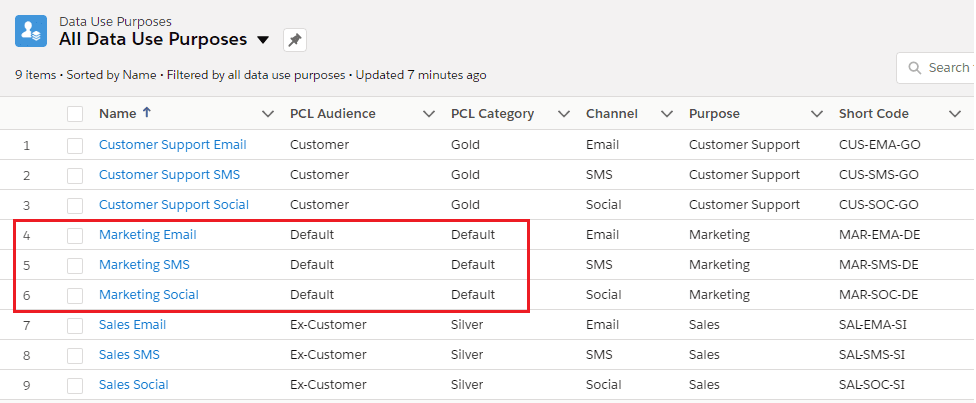Open the Purpose column dropdown chevron
The image size is (976, 403).
817,114
